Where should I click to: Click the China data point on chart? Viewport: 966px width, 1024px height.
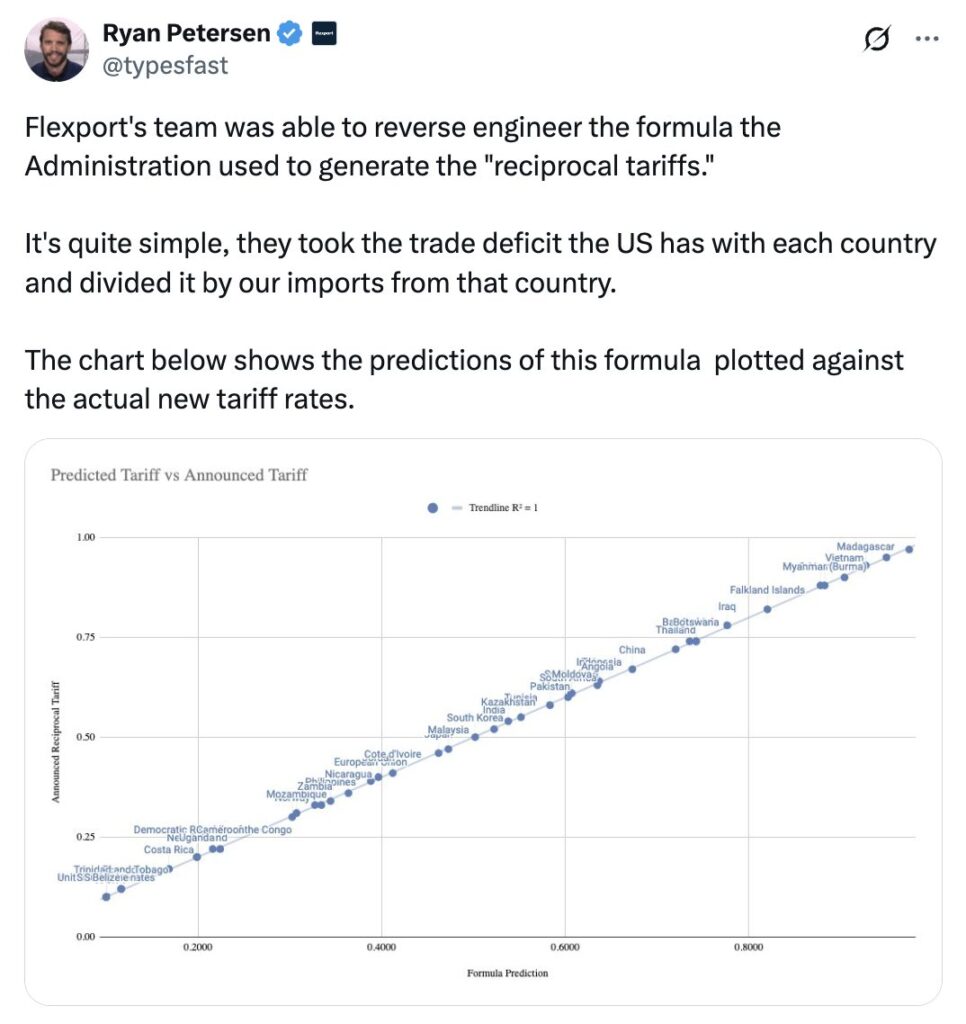pyautogui.click(x=632, y=668)
